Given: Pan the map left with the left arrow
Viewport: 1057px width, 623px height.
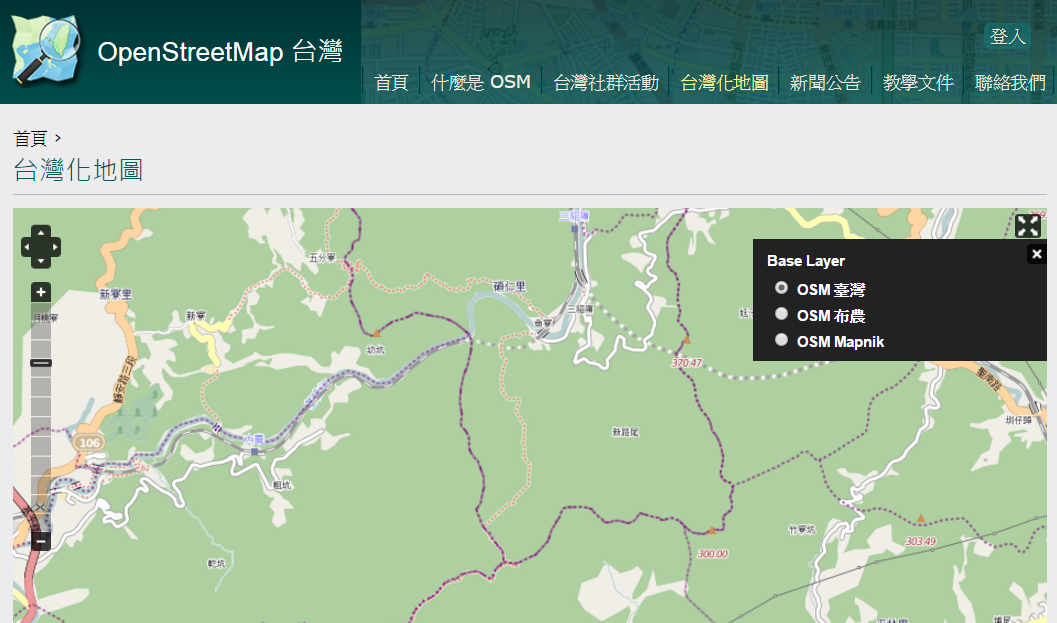Looking at the screenshot, I should click(x=28, y=247).
